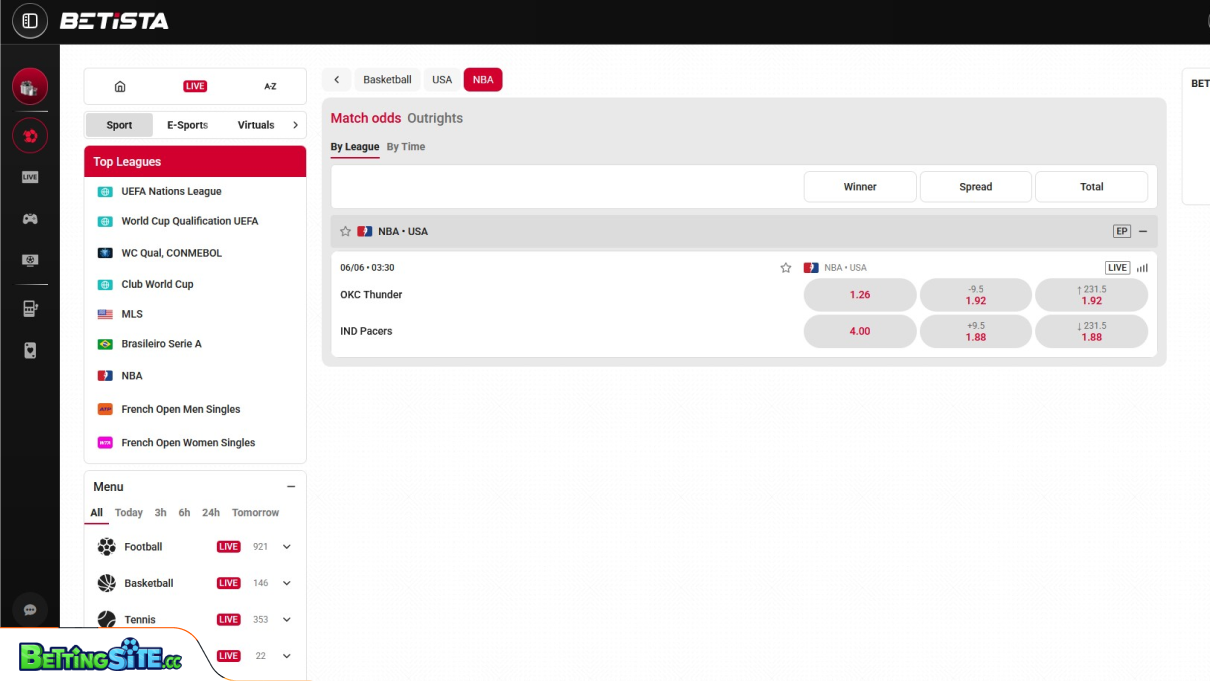Select odds 1.26 for OKC Thunder
Viewport: 1210px width, 681px height.
[x=860, y=294]
